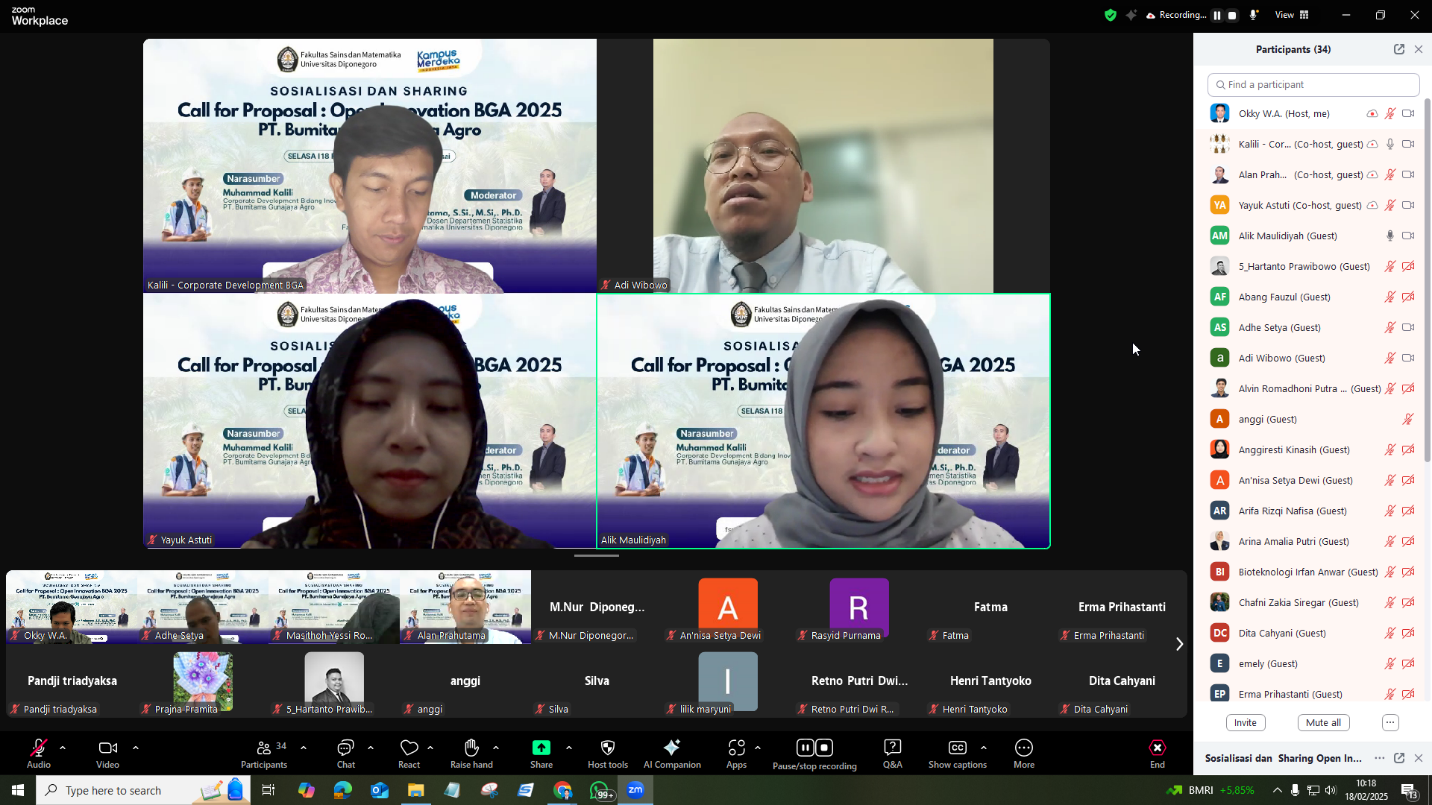Stop recording using top bar stop button
The height and width of the screenshot is (805, 1432).
(x=1232, y=15)
